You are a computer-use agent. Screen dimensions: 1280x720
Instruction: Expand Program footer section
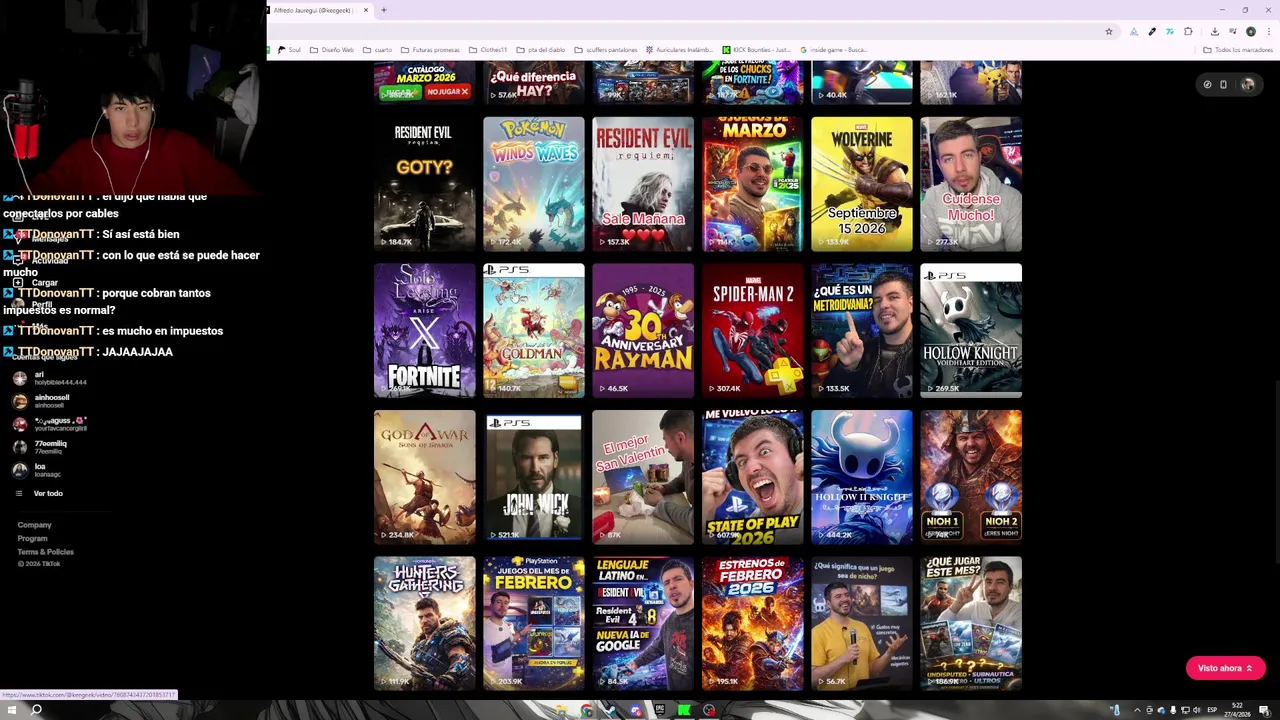pyautogui.click(x=32, y=538)
